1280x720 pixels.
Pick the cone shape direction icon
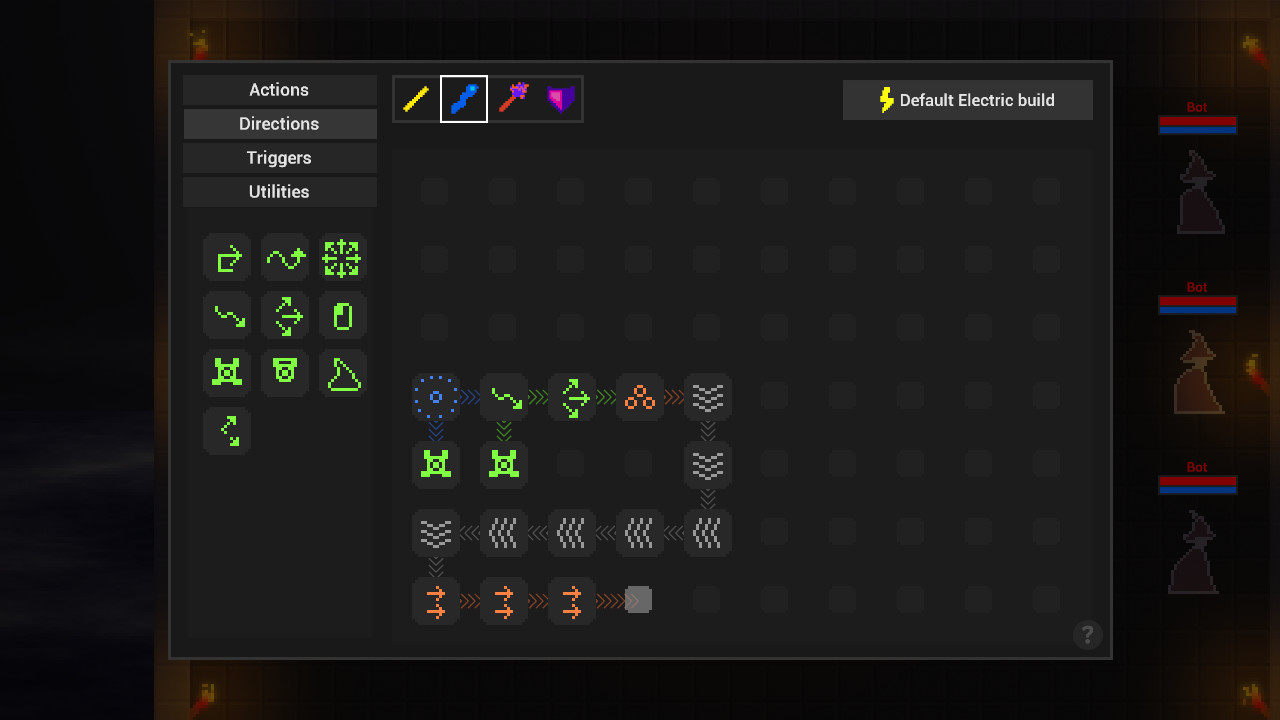coord(343,374)
